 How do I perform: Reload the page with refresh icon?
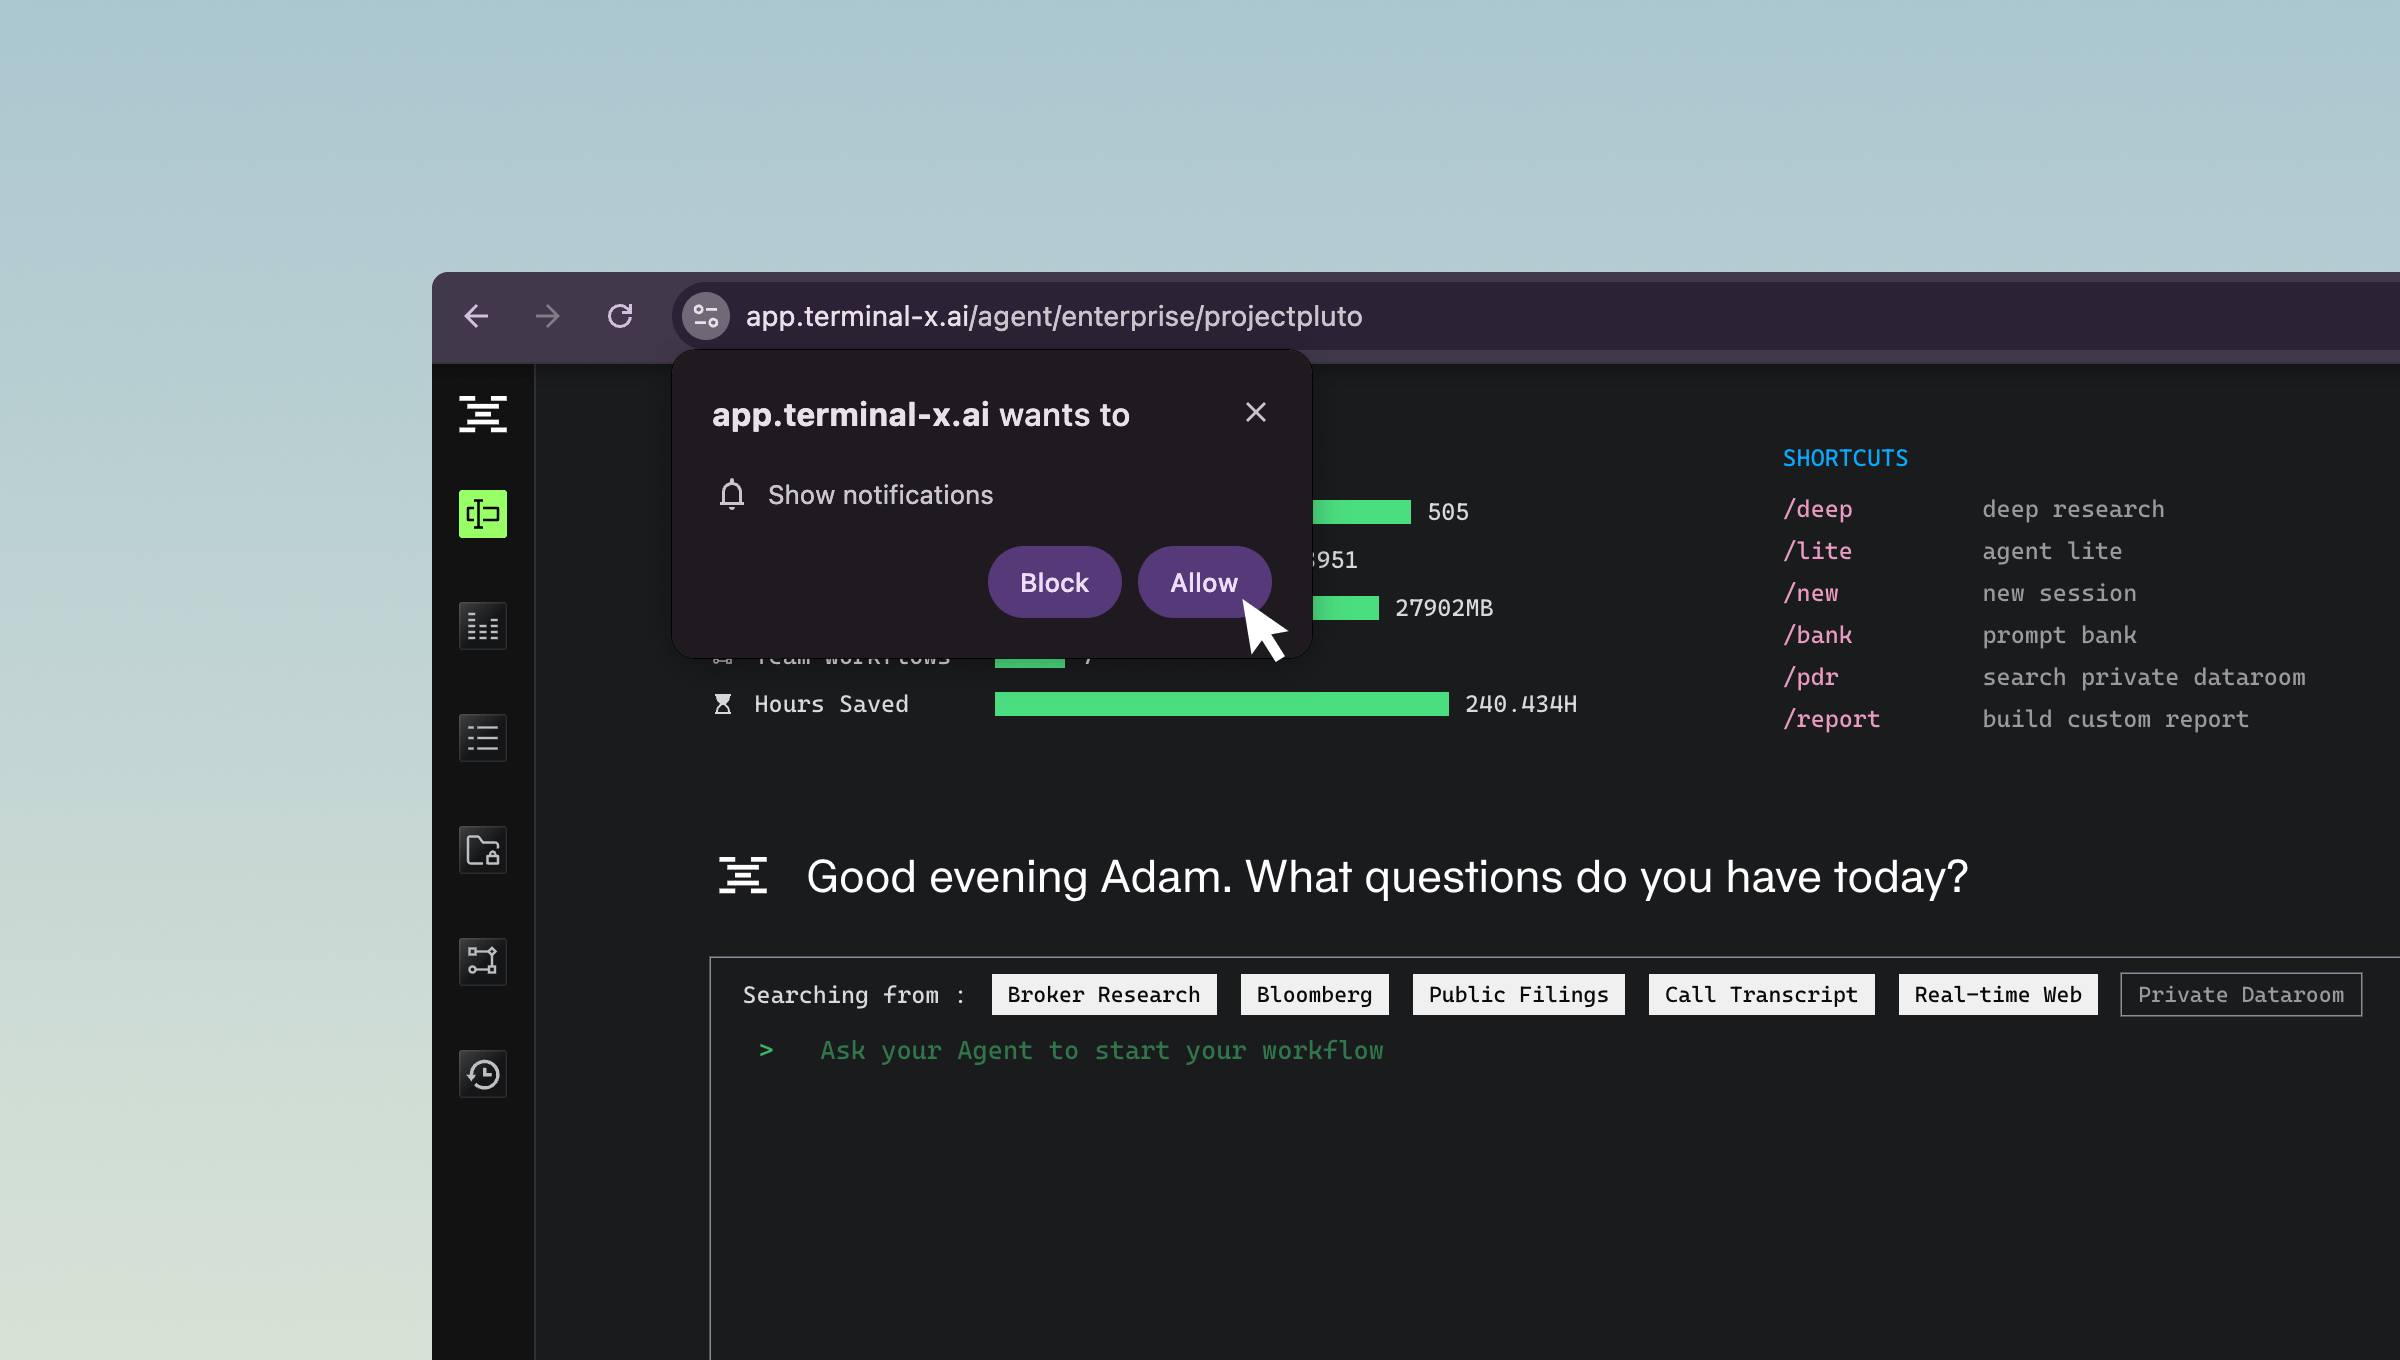click(620, 316)
